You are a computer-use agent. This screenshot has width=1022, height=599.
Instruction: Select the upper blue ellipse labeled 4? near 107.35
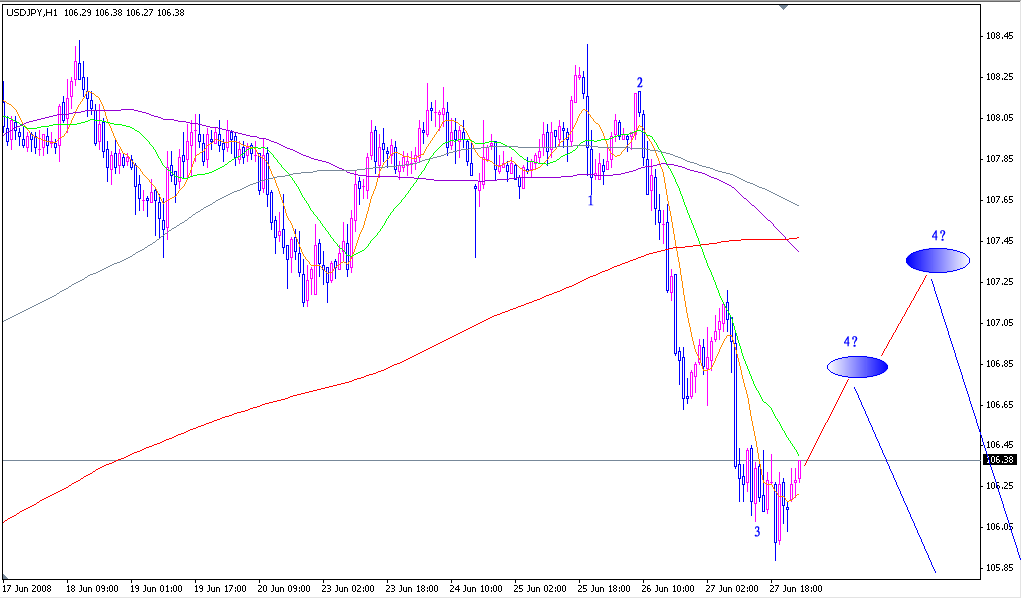(x=937, y=260)
